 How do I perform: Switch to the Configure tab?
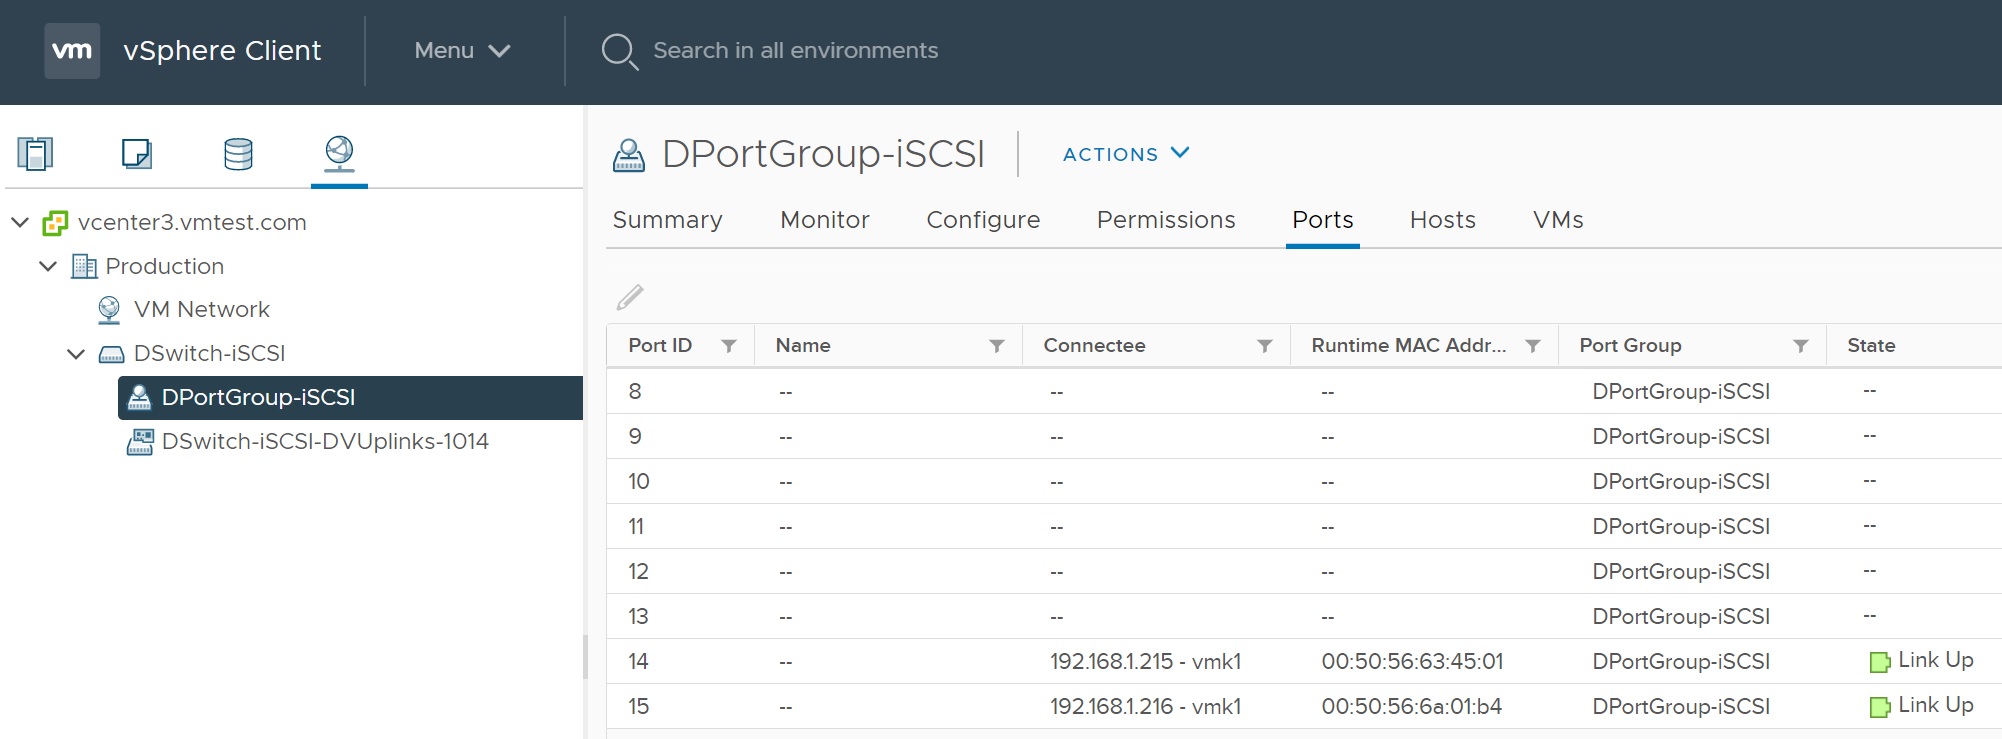click(982, 220)
